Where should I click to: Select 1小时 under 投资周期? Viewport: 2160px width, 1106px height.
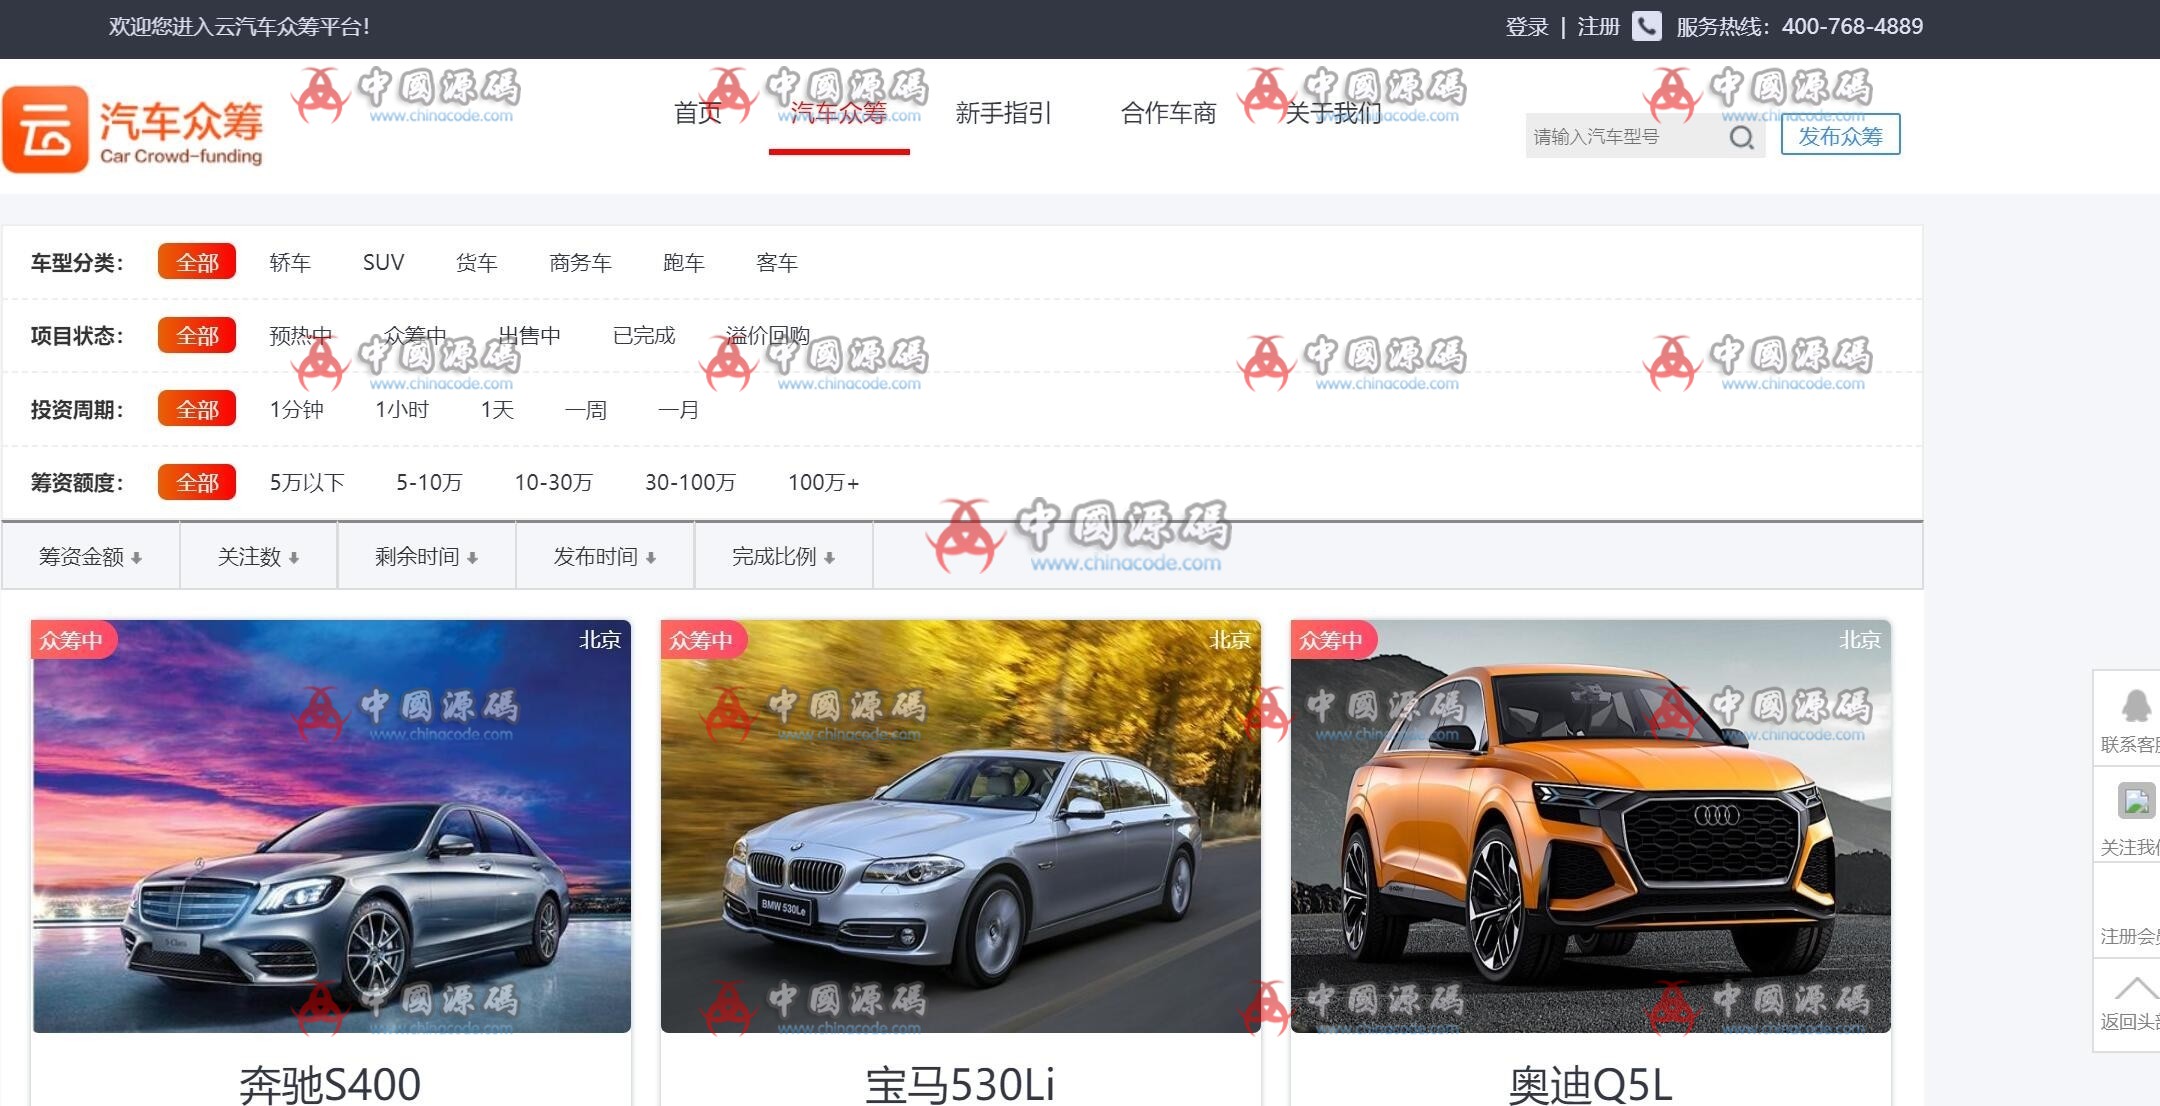point(402,409)
